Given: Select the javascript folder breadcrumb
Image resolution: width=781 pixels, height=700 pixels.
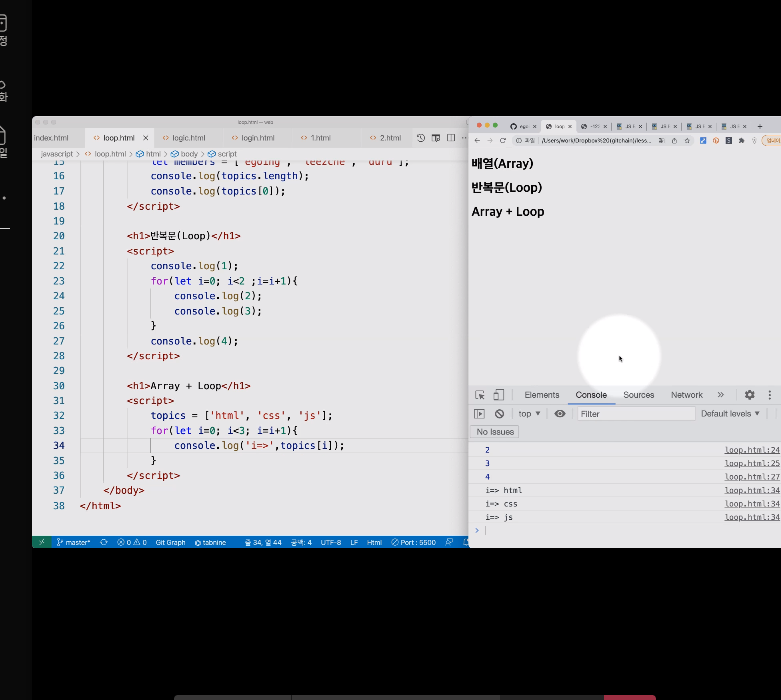Looking at the screenshot, I should click(57, 154).
